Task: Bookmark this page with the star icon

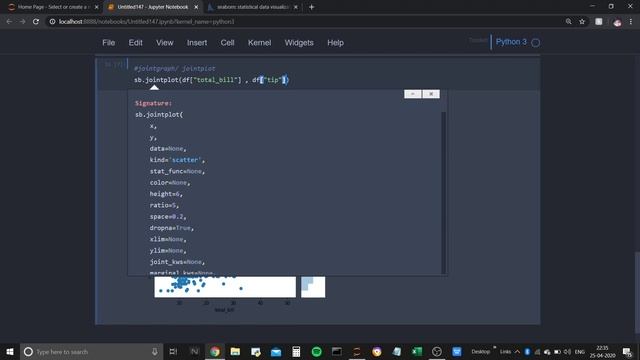Action: pos(582,21)
